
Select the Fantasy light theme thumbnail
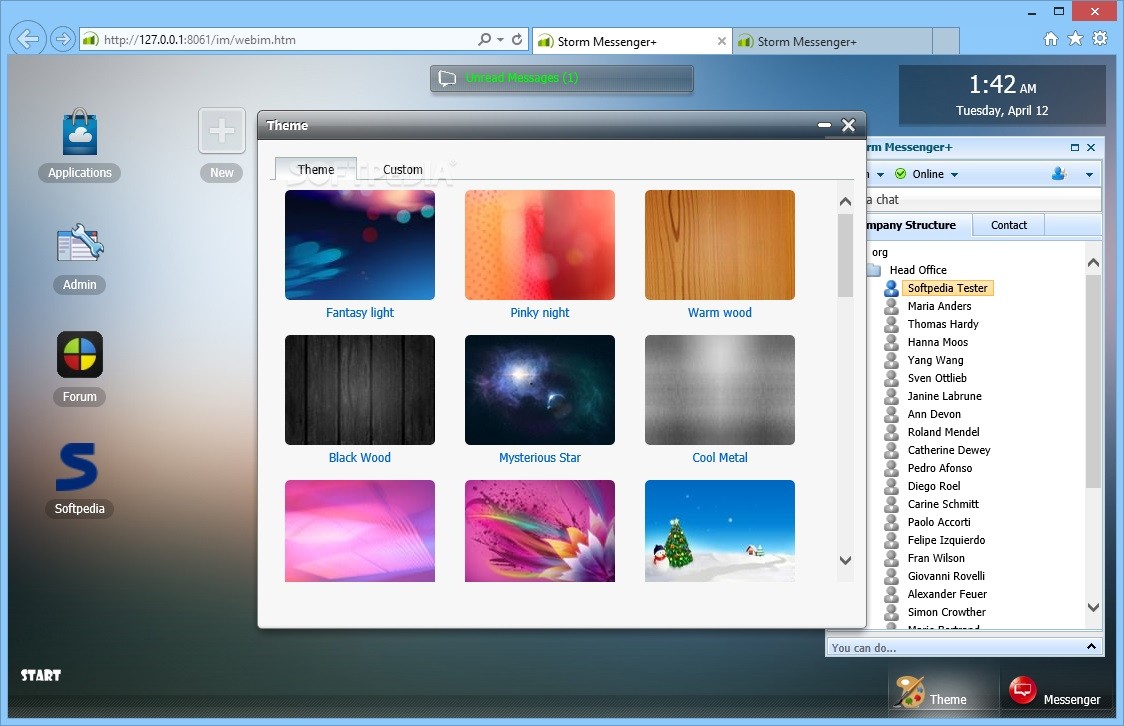click(x=360, y=245)
